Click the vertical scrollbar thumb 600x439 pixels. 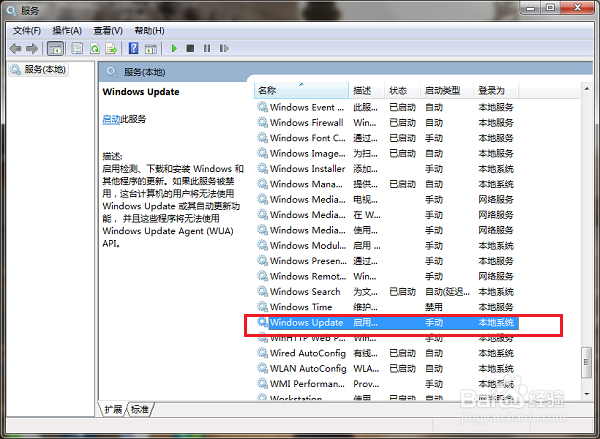pyautogui.click(x=586, y=362)
